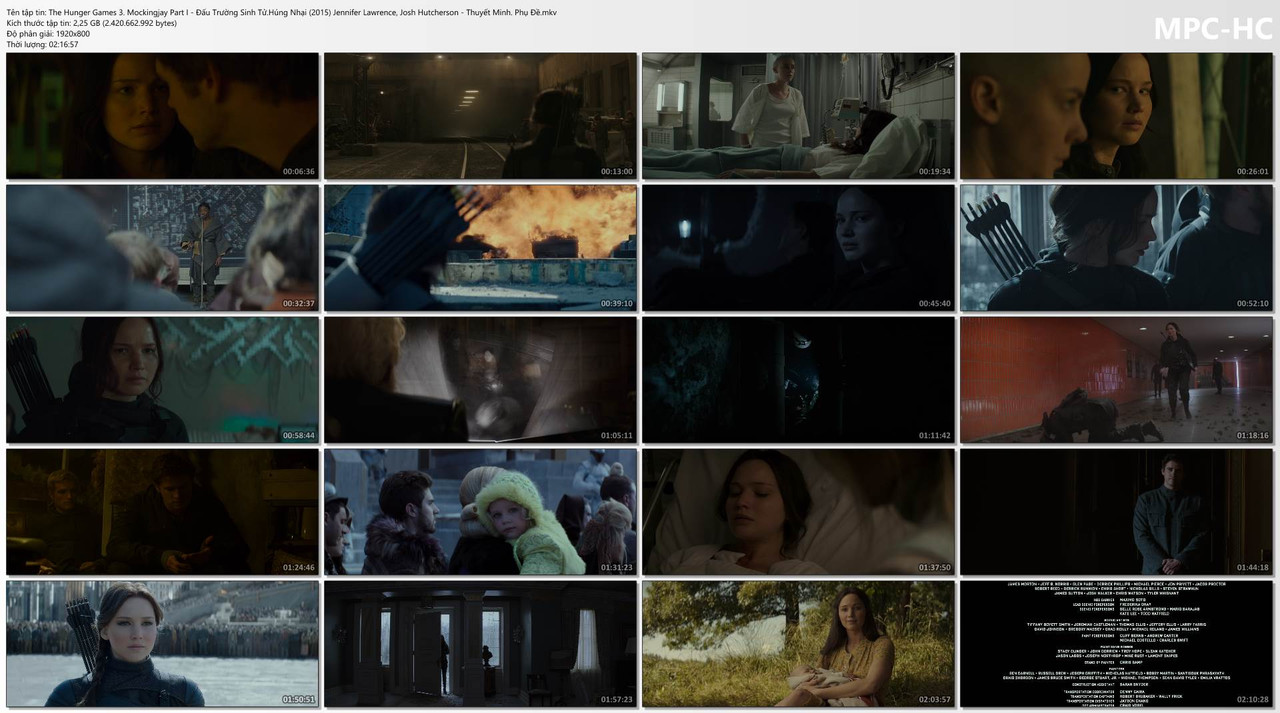1280x713 pixels.
Task: Click the timestamp label 00:06:36
Action: pyautogui.click(x=298, y=172)
